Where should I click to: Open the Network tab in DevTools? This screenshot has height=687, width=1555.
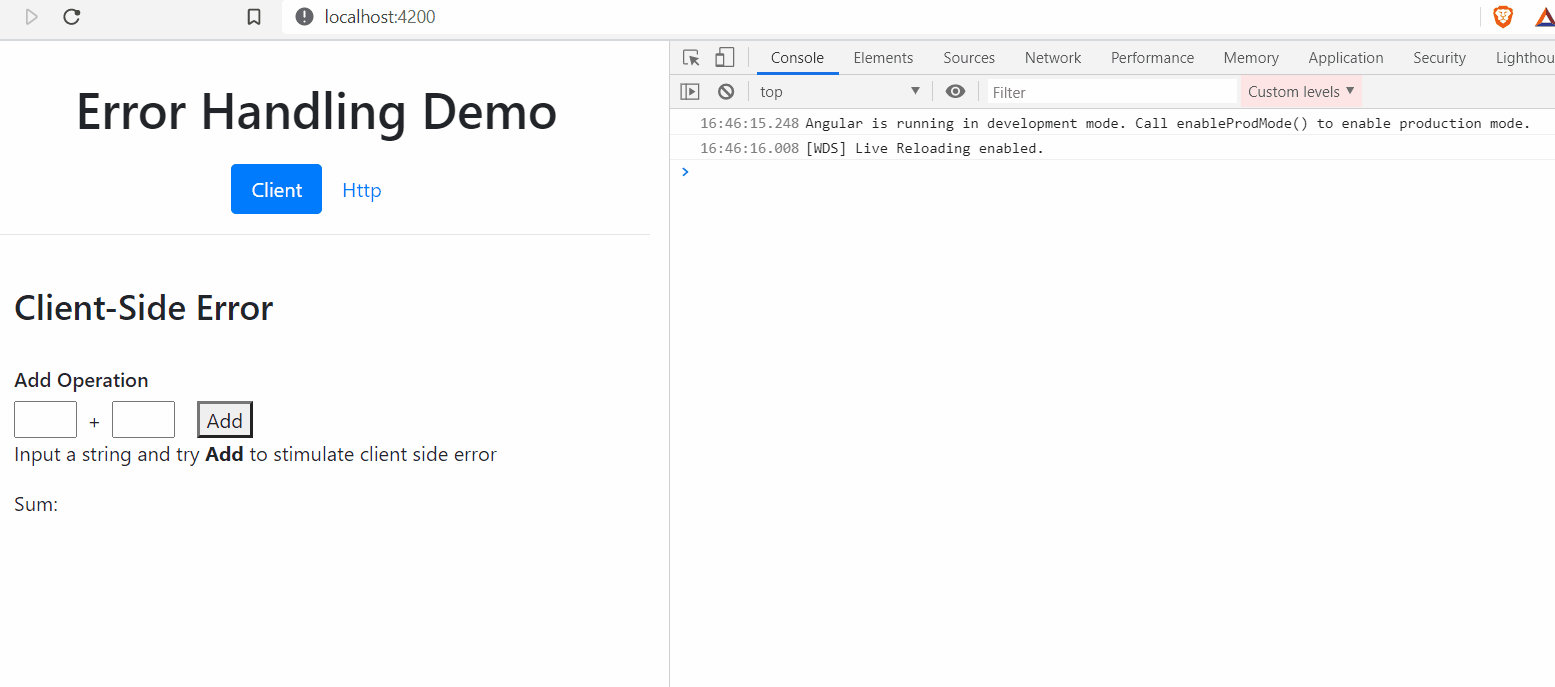point(1053,58)
